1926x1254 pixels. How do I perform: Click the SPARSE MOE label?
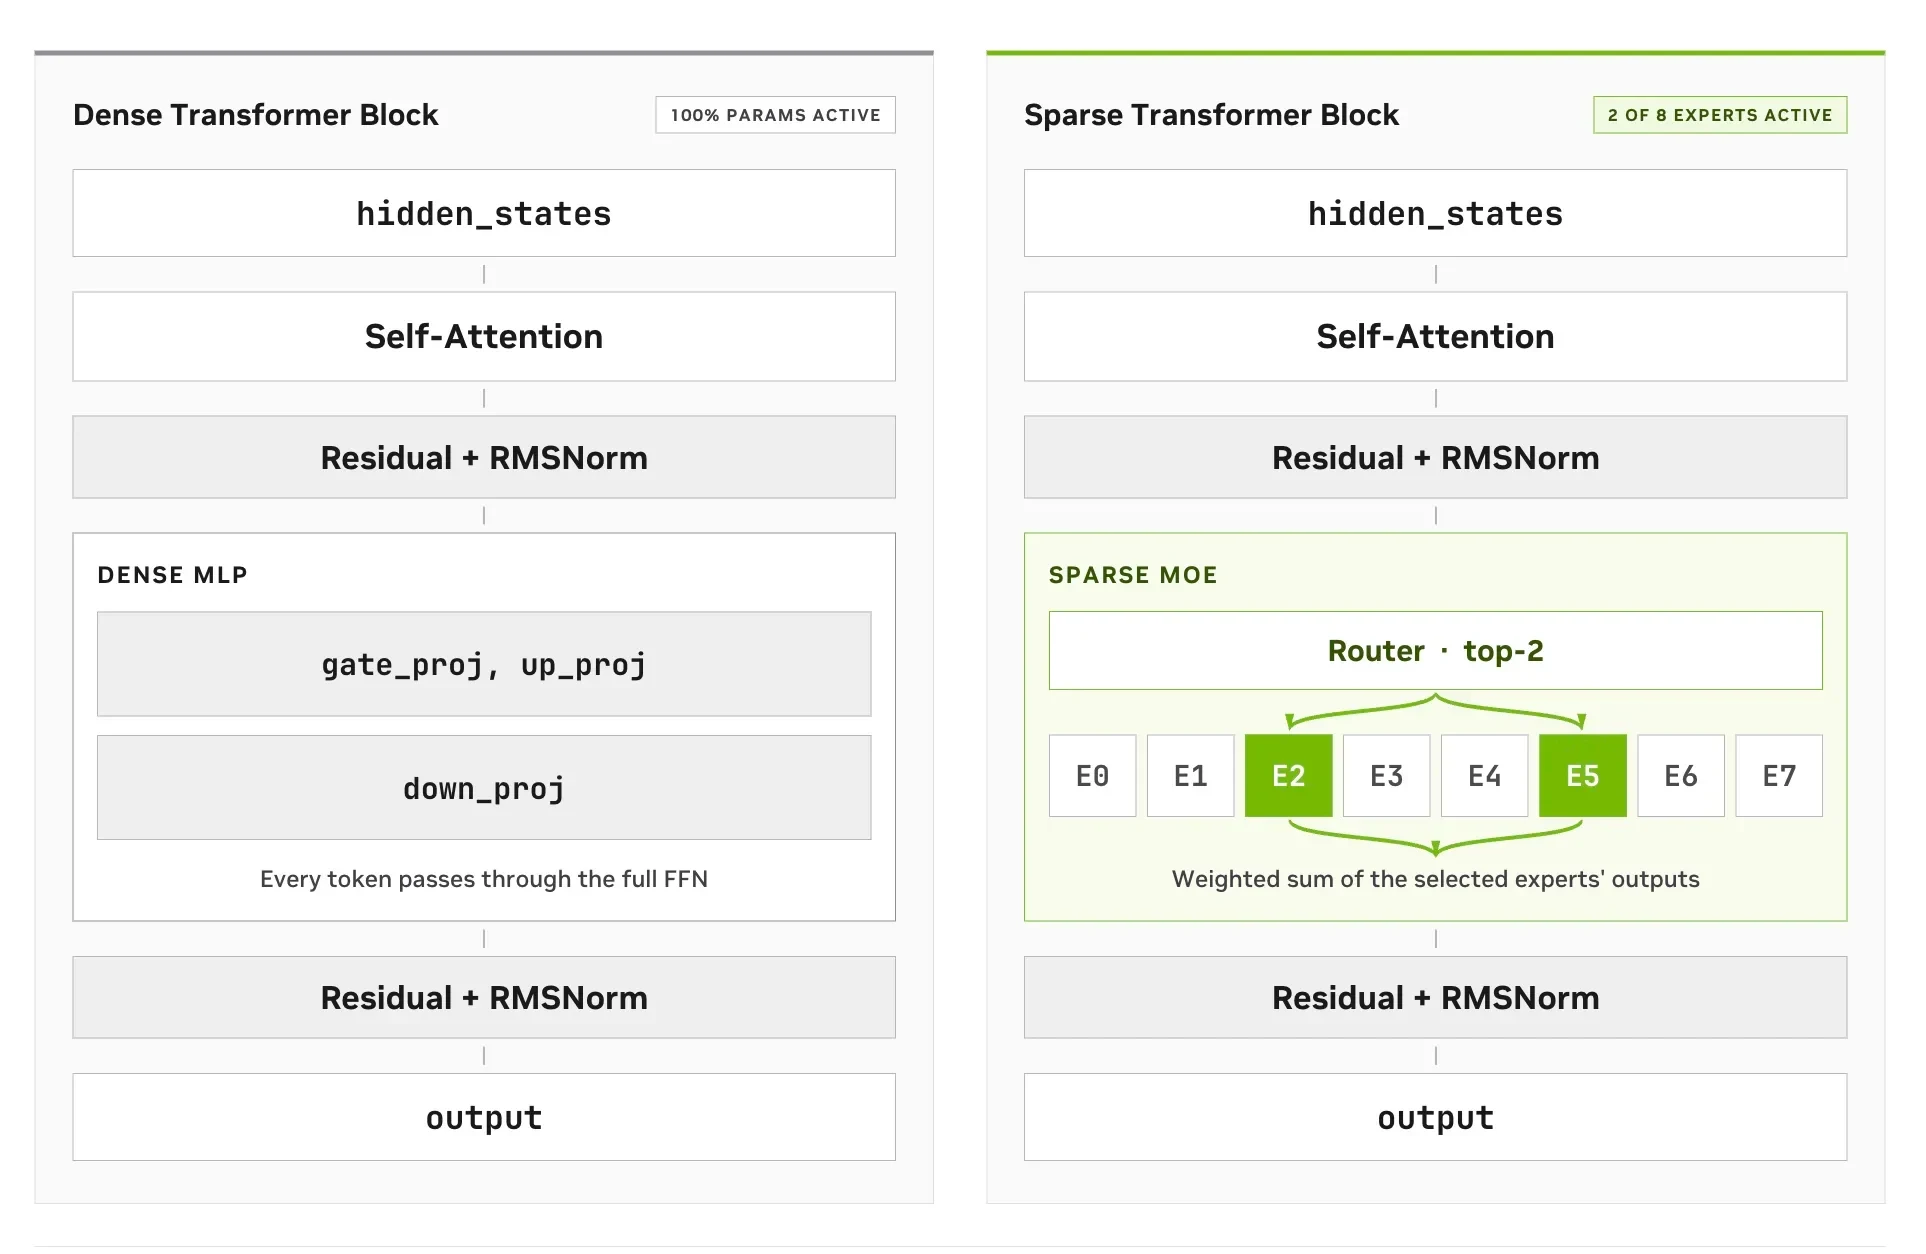point(1133,575)
